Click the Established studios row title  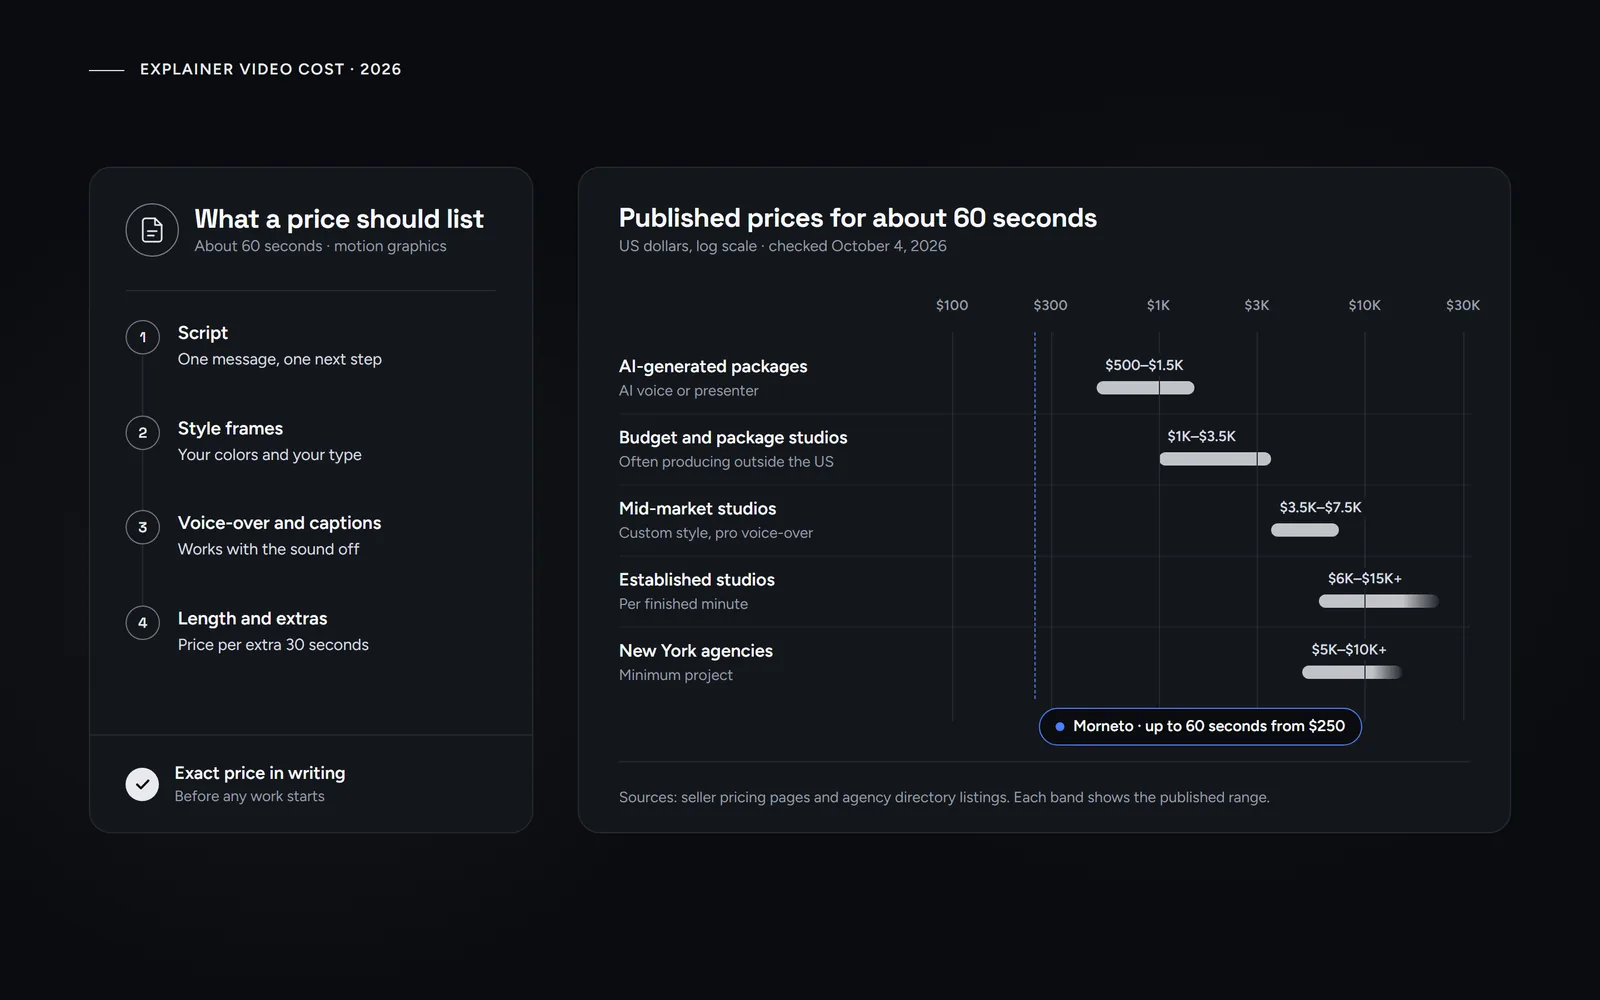click(697, 579)
